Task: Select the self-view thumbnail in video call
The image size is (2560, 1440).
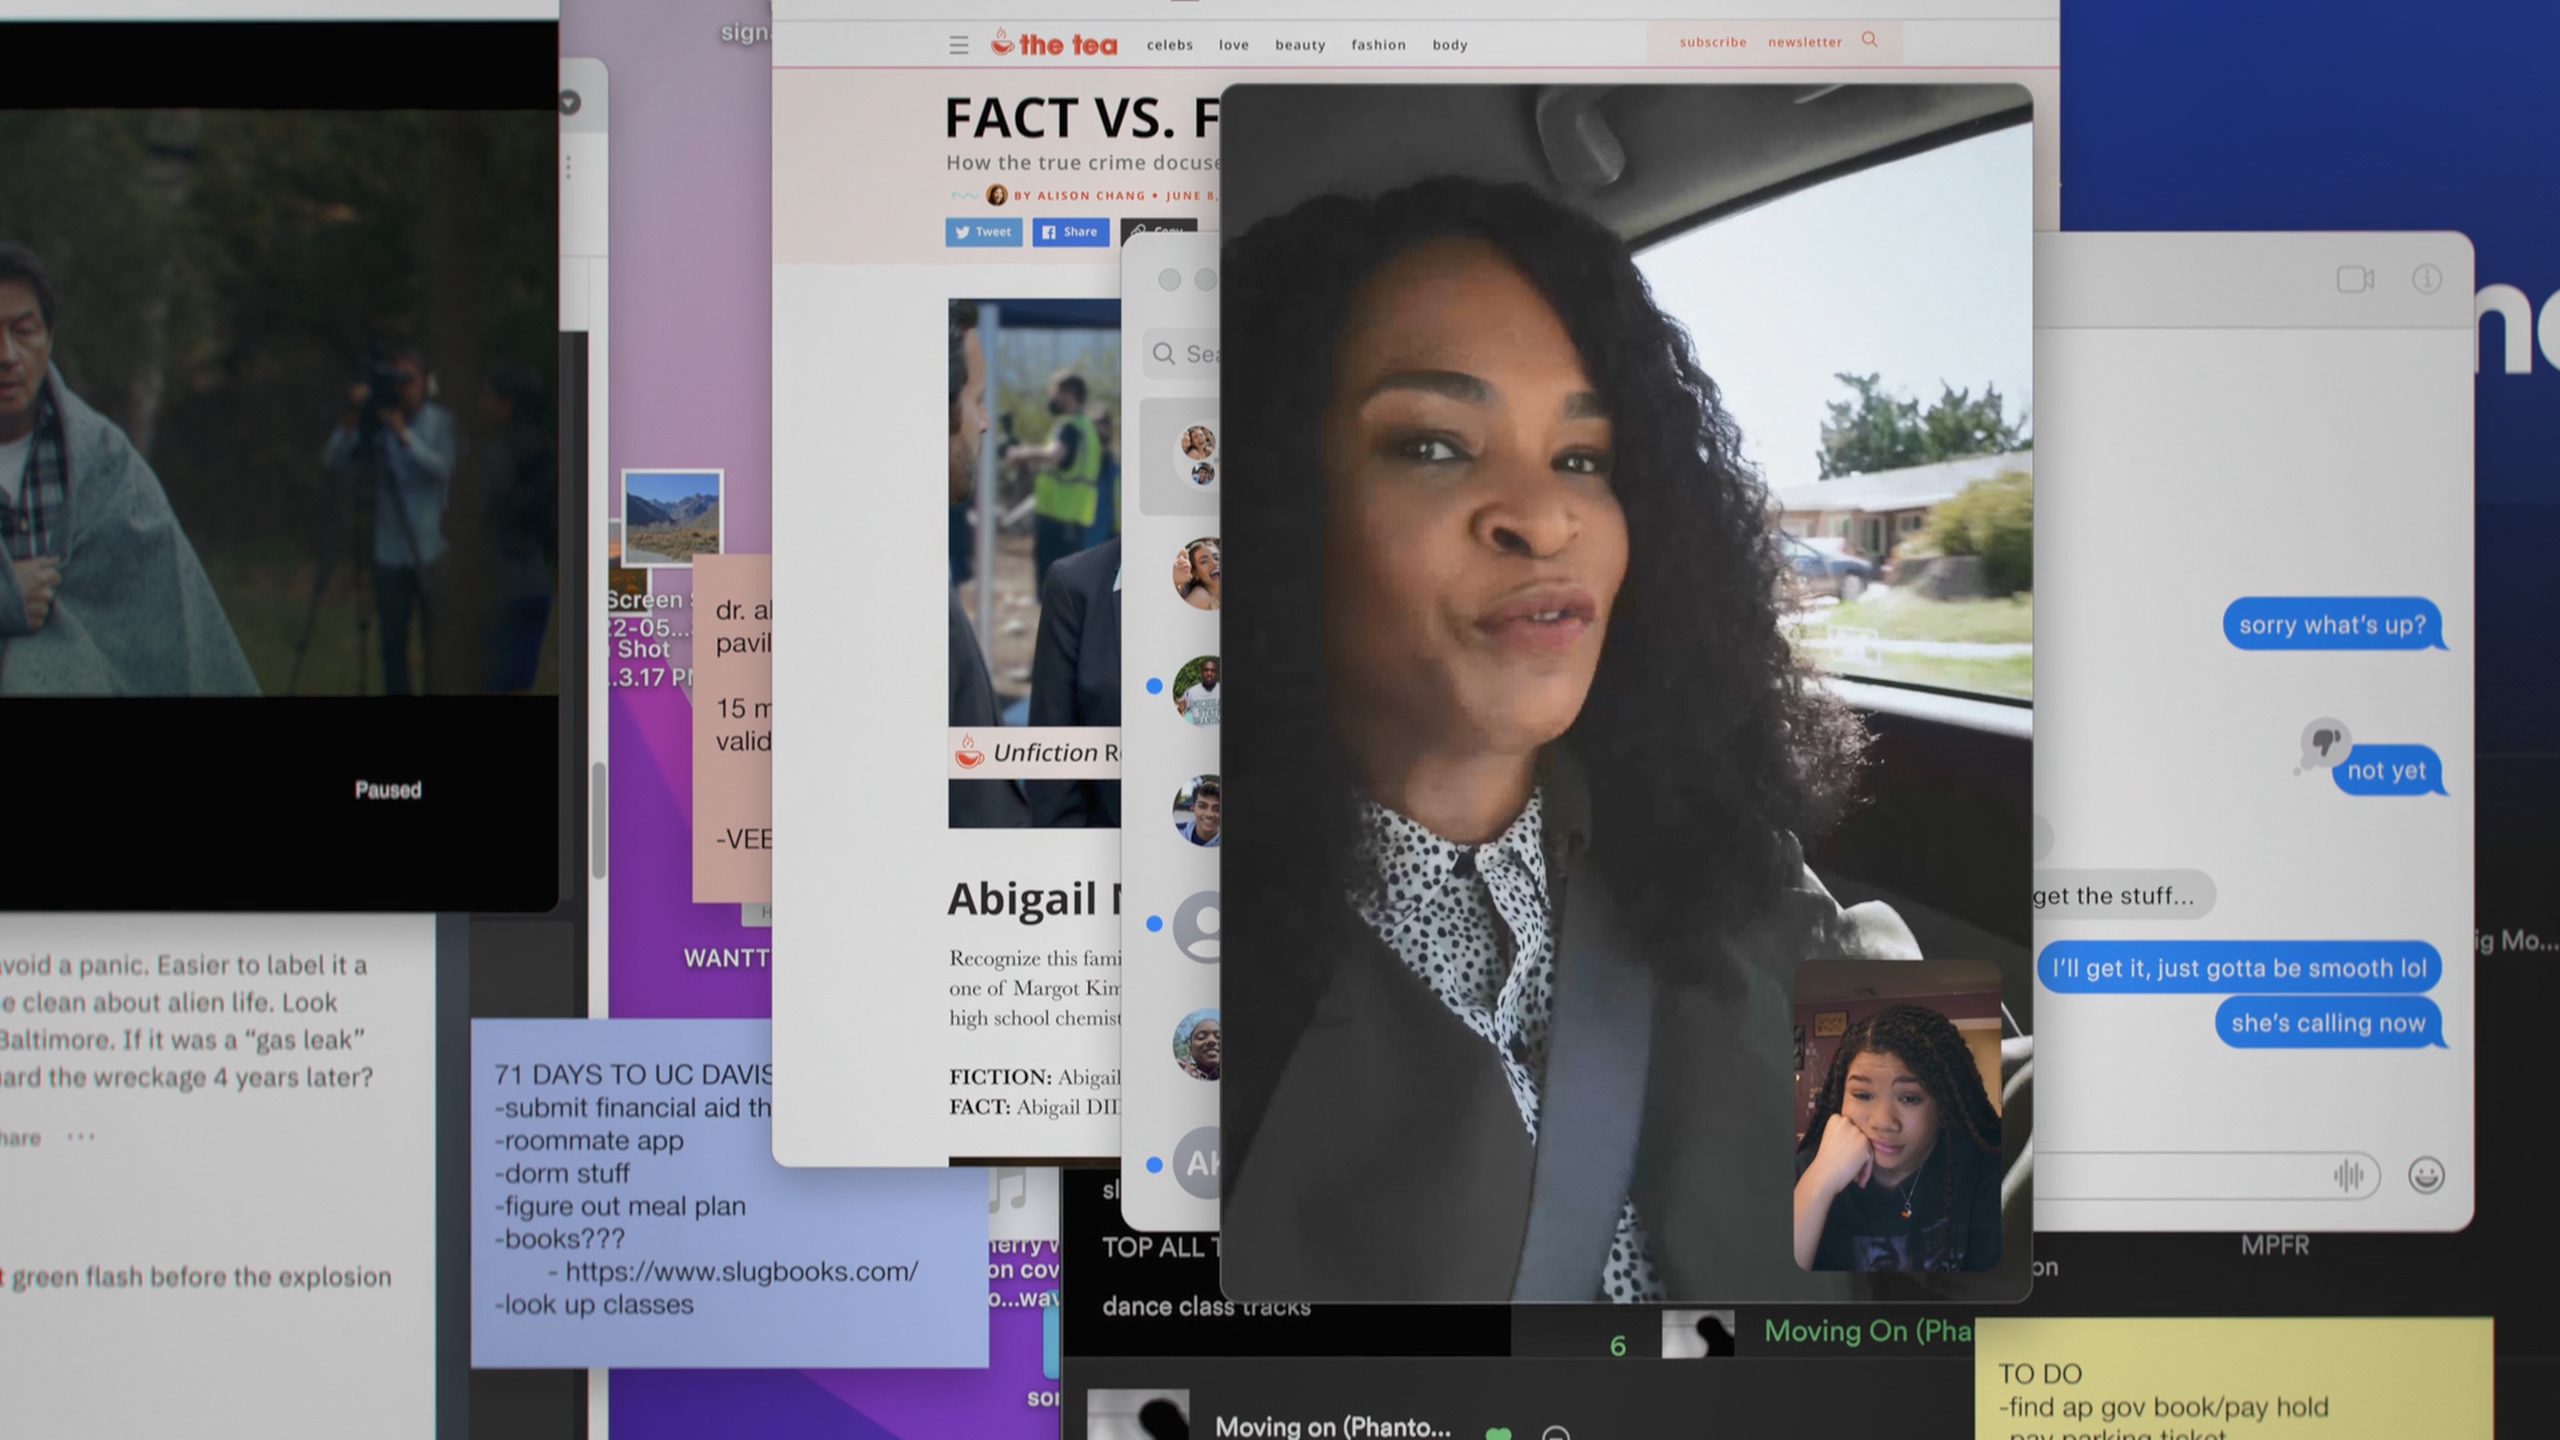Action: click(x=1897, y=1116)
